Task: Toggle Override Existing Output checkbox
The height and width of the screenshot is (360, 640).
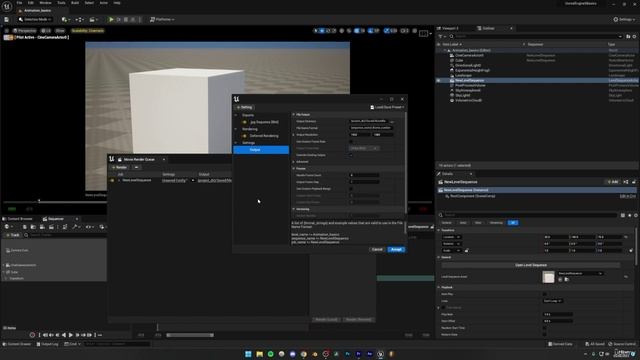Action: point(351,155)
